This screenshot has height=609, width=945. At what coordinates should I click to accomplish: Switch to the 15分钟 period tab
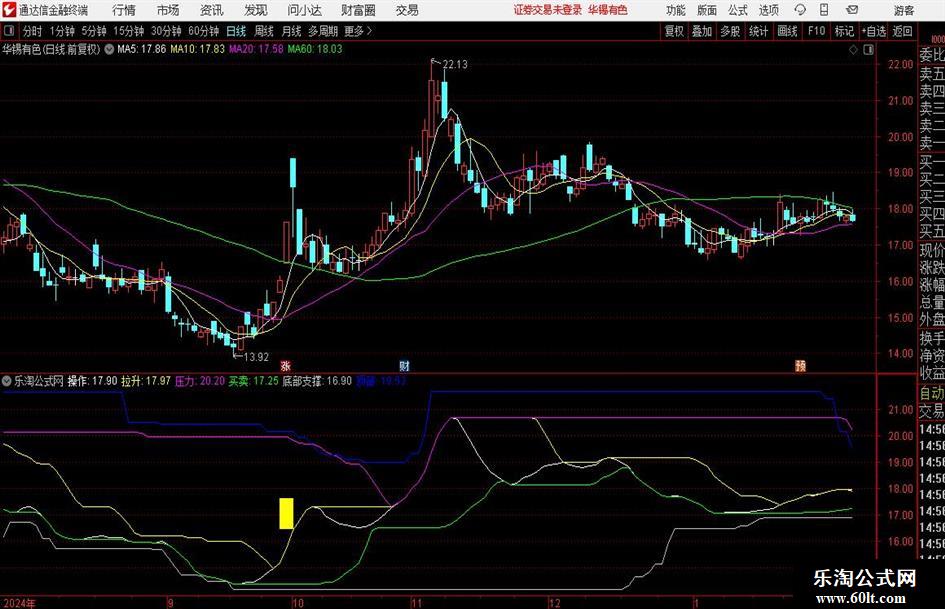click(x=128, y=31)
